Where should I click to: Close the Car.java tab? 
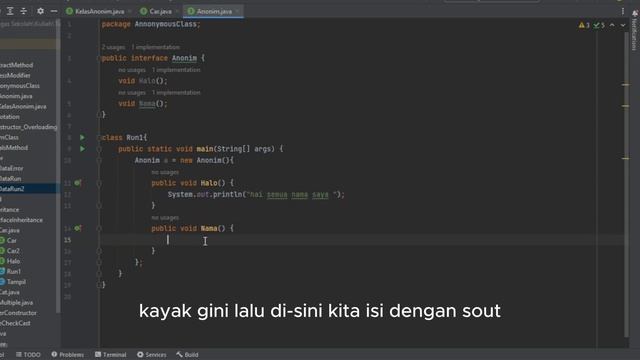(x=177, y=11)
